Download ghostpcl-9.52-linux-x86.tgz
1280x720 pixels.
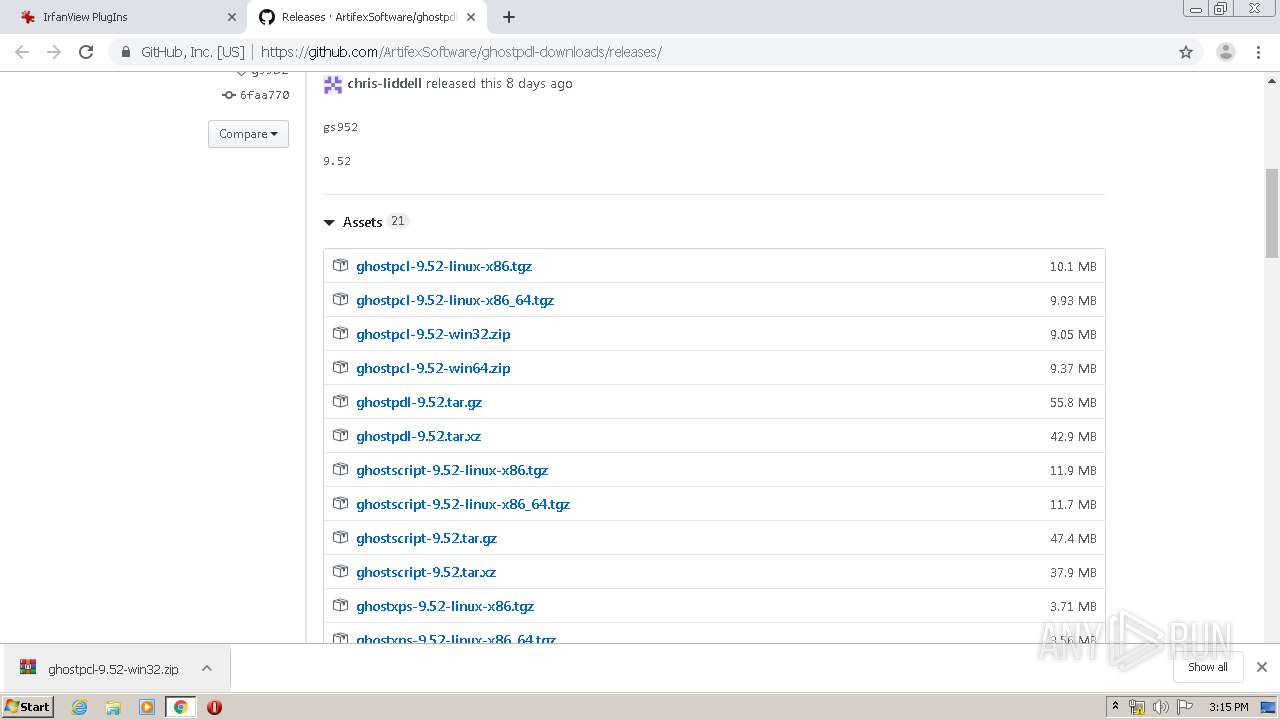pyautogui.click(x=444, y=266)
